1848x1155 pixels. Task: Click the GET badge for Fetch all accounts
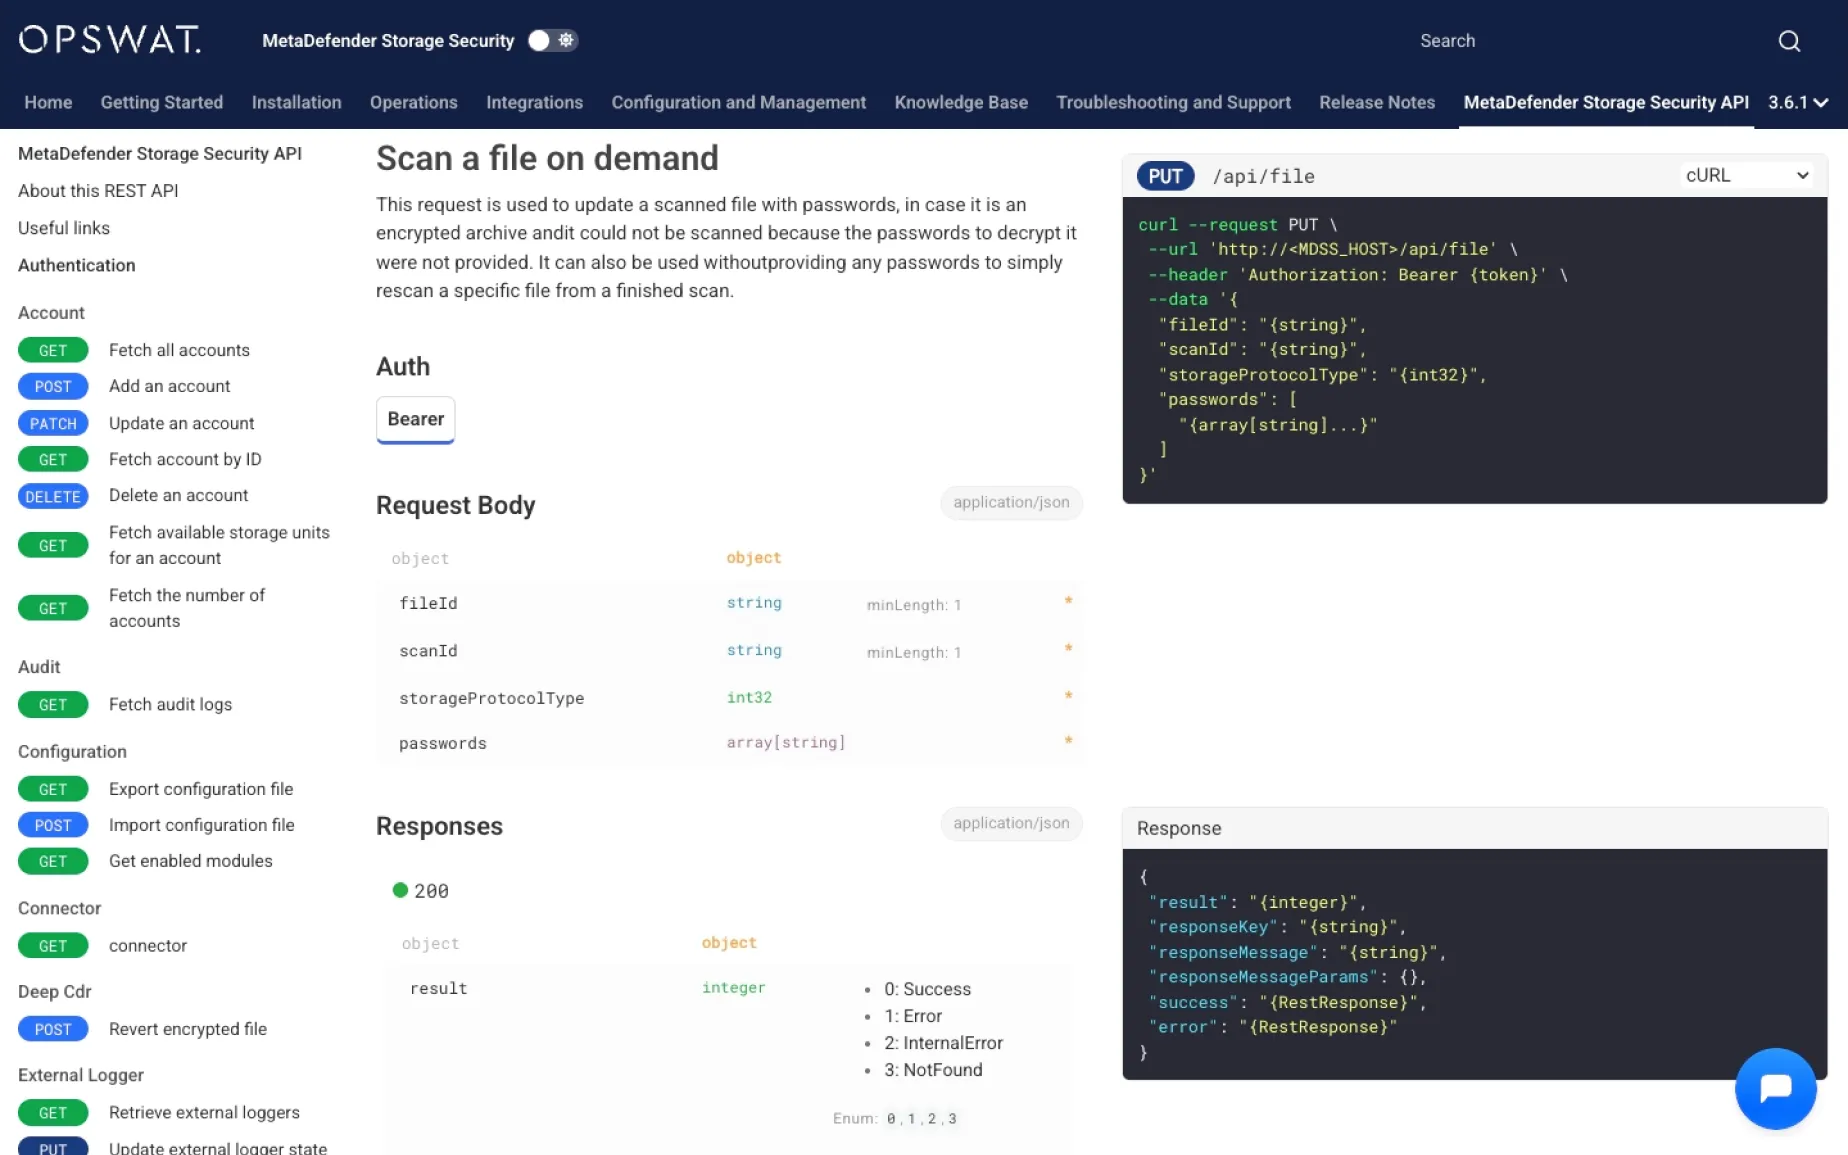point(53,350)
